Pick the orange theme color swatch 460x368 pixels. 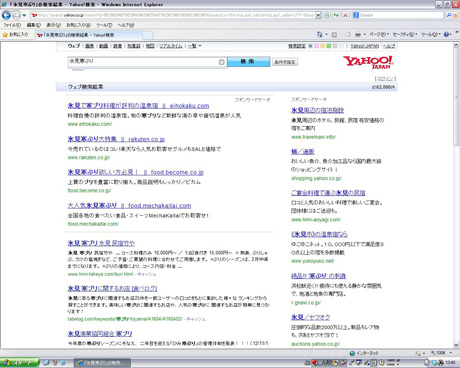click(322, 46)
